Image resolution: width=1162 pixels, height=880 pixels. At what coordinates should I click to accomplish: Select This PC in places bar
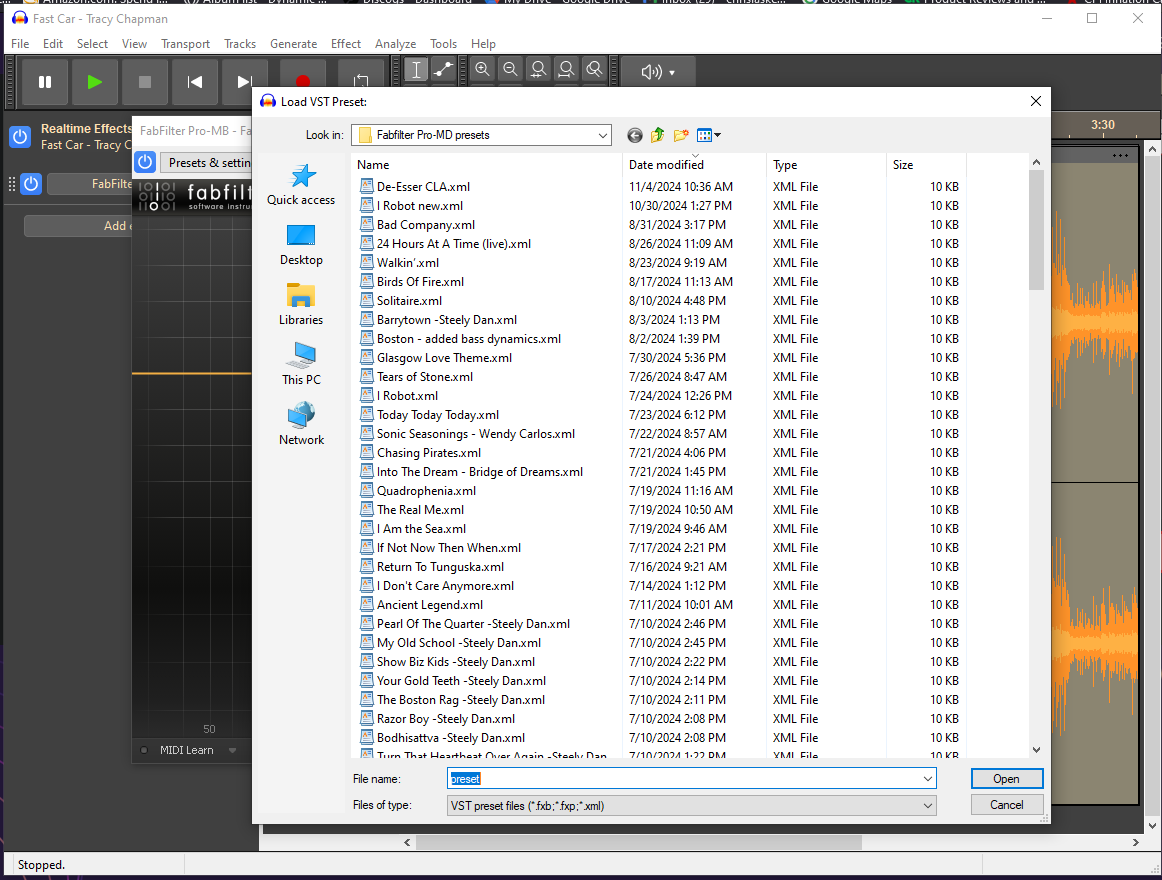tap(301, 364)
